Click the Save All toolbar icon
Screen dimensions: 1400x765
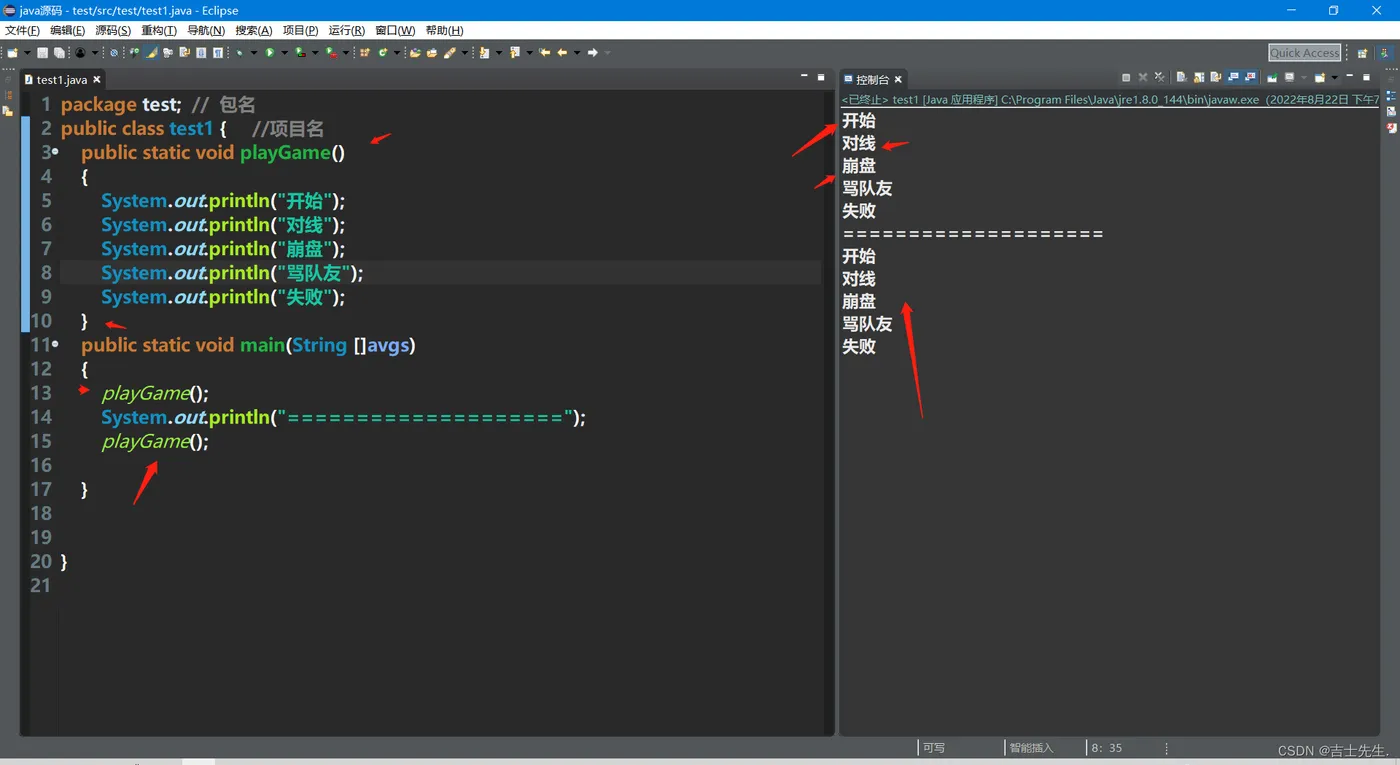point(59,52)
